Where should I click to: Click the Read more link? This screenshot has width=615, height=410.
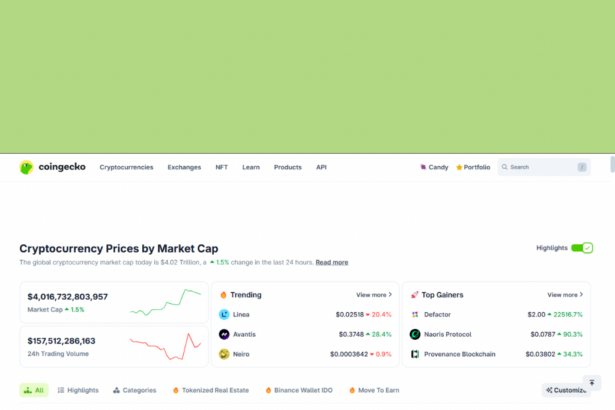pyautogui.click(x=332, y=262)
